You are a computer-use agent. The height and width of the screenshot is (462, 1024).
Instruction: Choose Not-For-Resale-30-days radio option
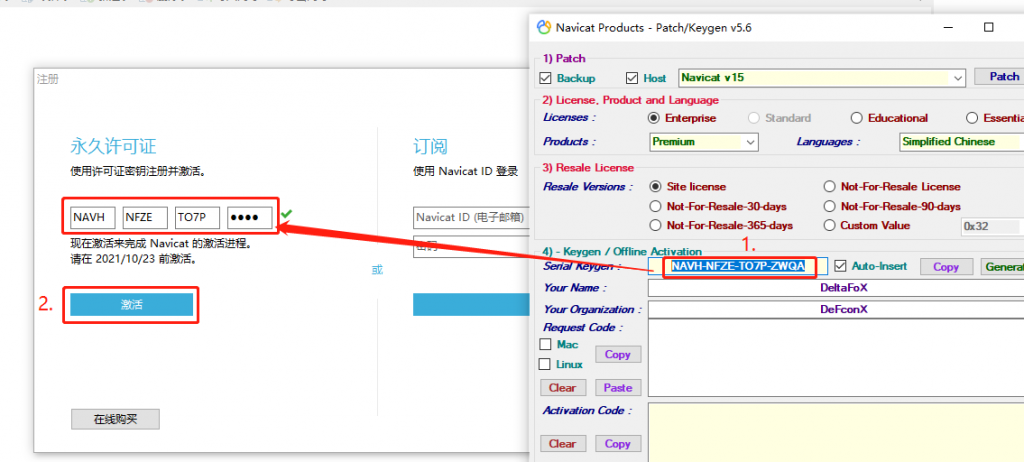point(656,206)
